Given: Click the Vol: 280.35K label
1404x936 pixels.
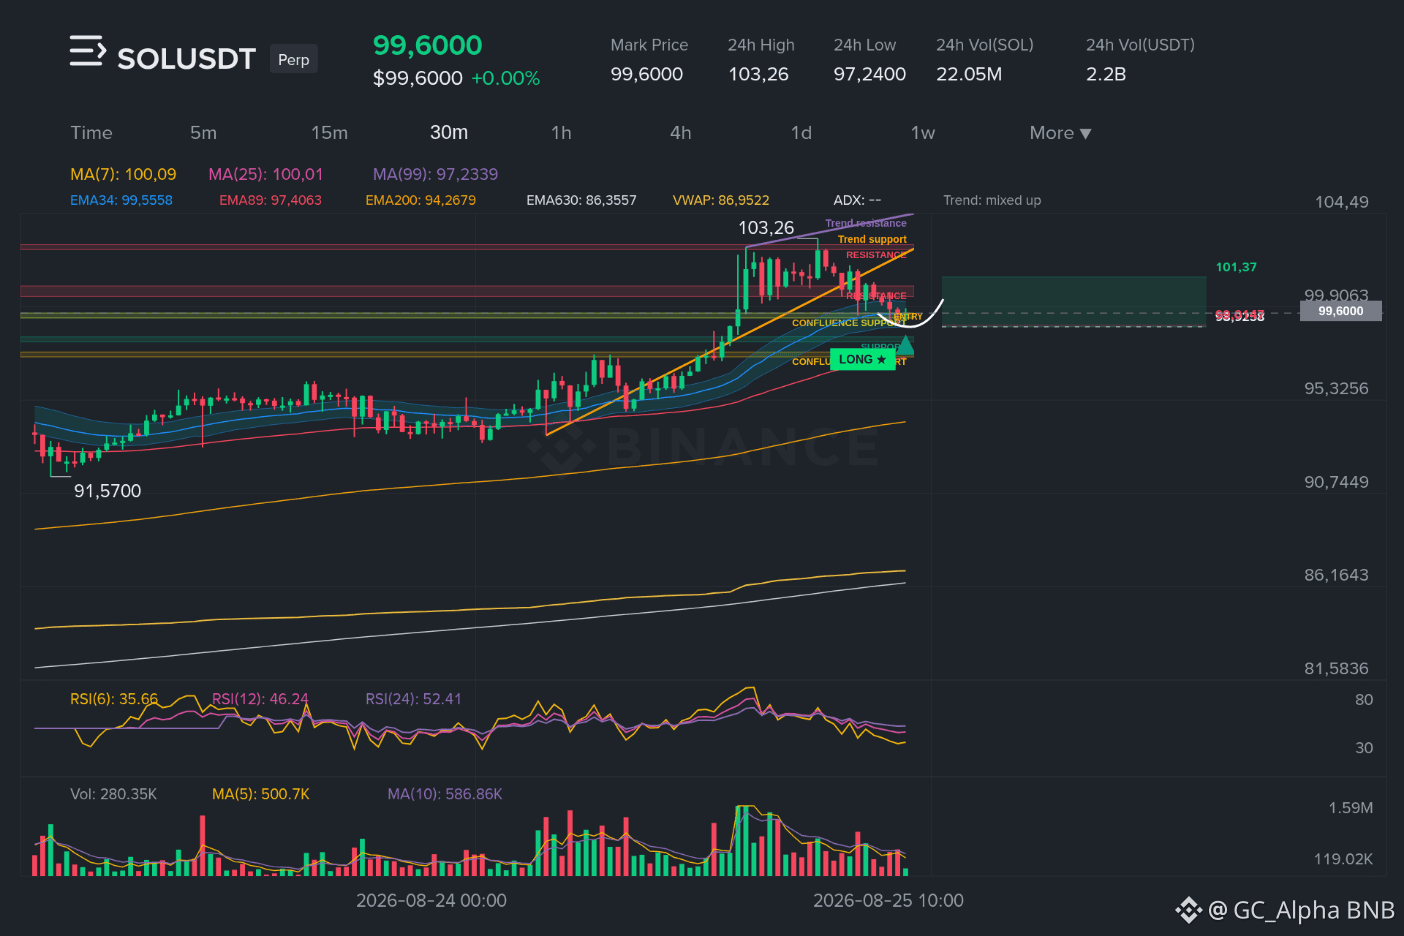Looking at the screenshot, I should [x=113, y=794].
